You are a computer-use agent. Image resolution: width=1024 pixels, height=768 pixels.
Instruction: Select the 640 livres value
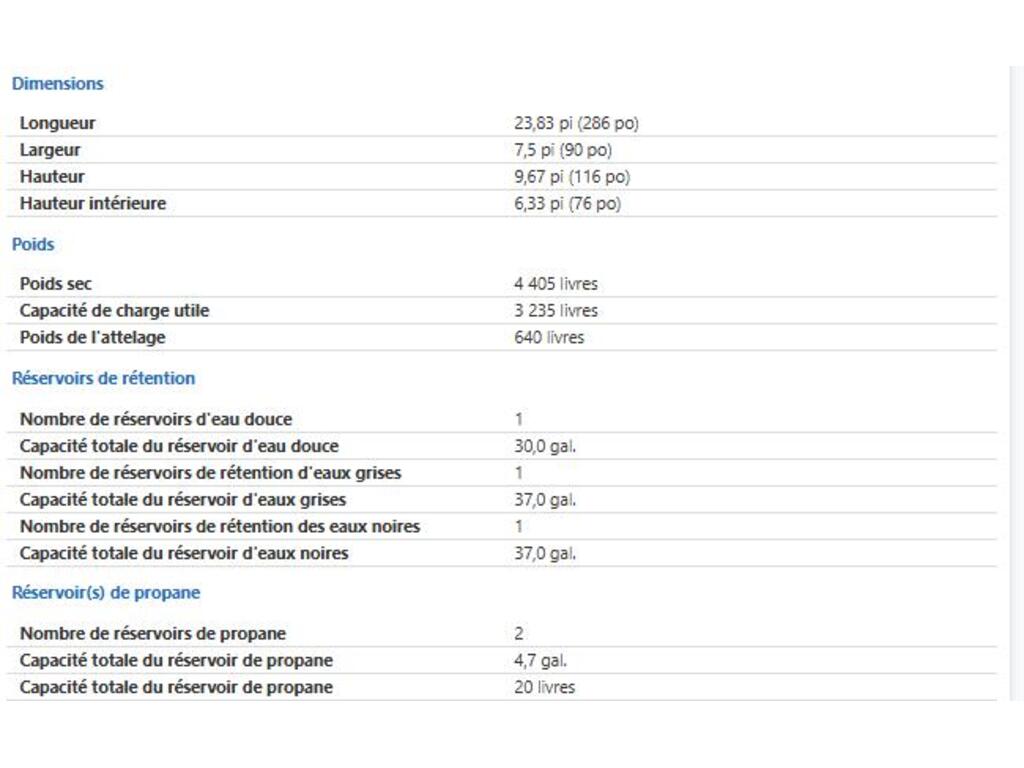pos(549,337)
